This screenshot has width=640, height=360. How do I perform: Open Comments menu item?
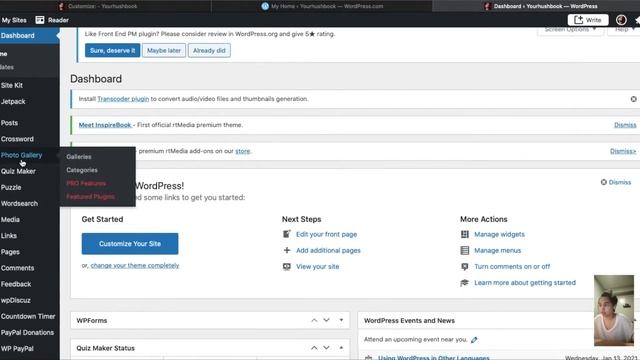[29, 268]
